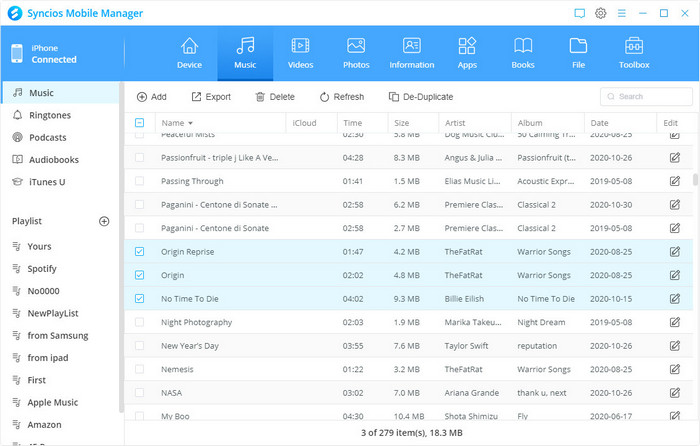Viewport: 700px width, 446px height.
Task: Open the hamburger menu icon
Action: (621, 13)
